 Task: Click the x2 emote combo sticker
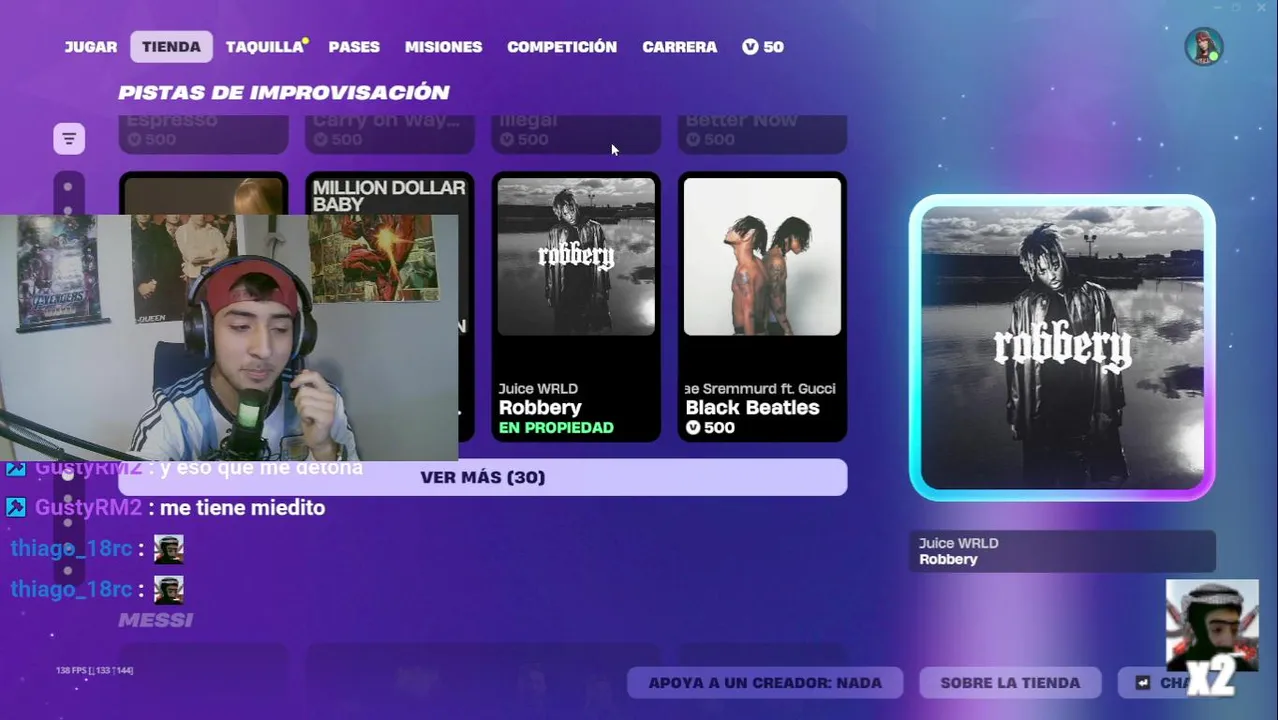[1211, 637]
